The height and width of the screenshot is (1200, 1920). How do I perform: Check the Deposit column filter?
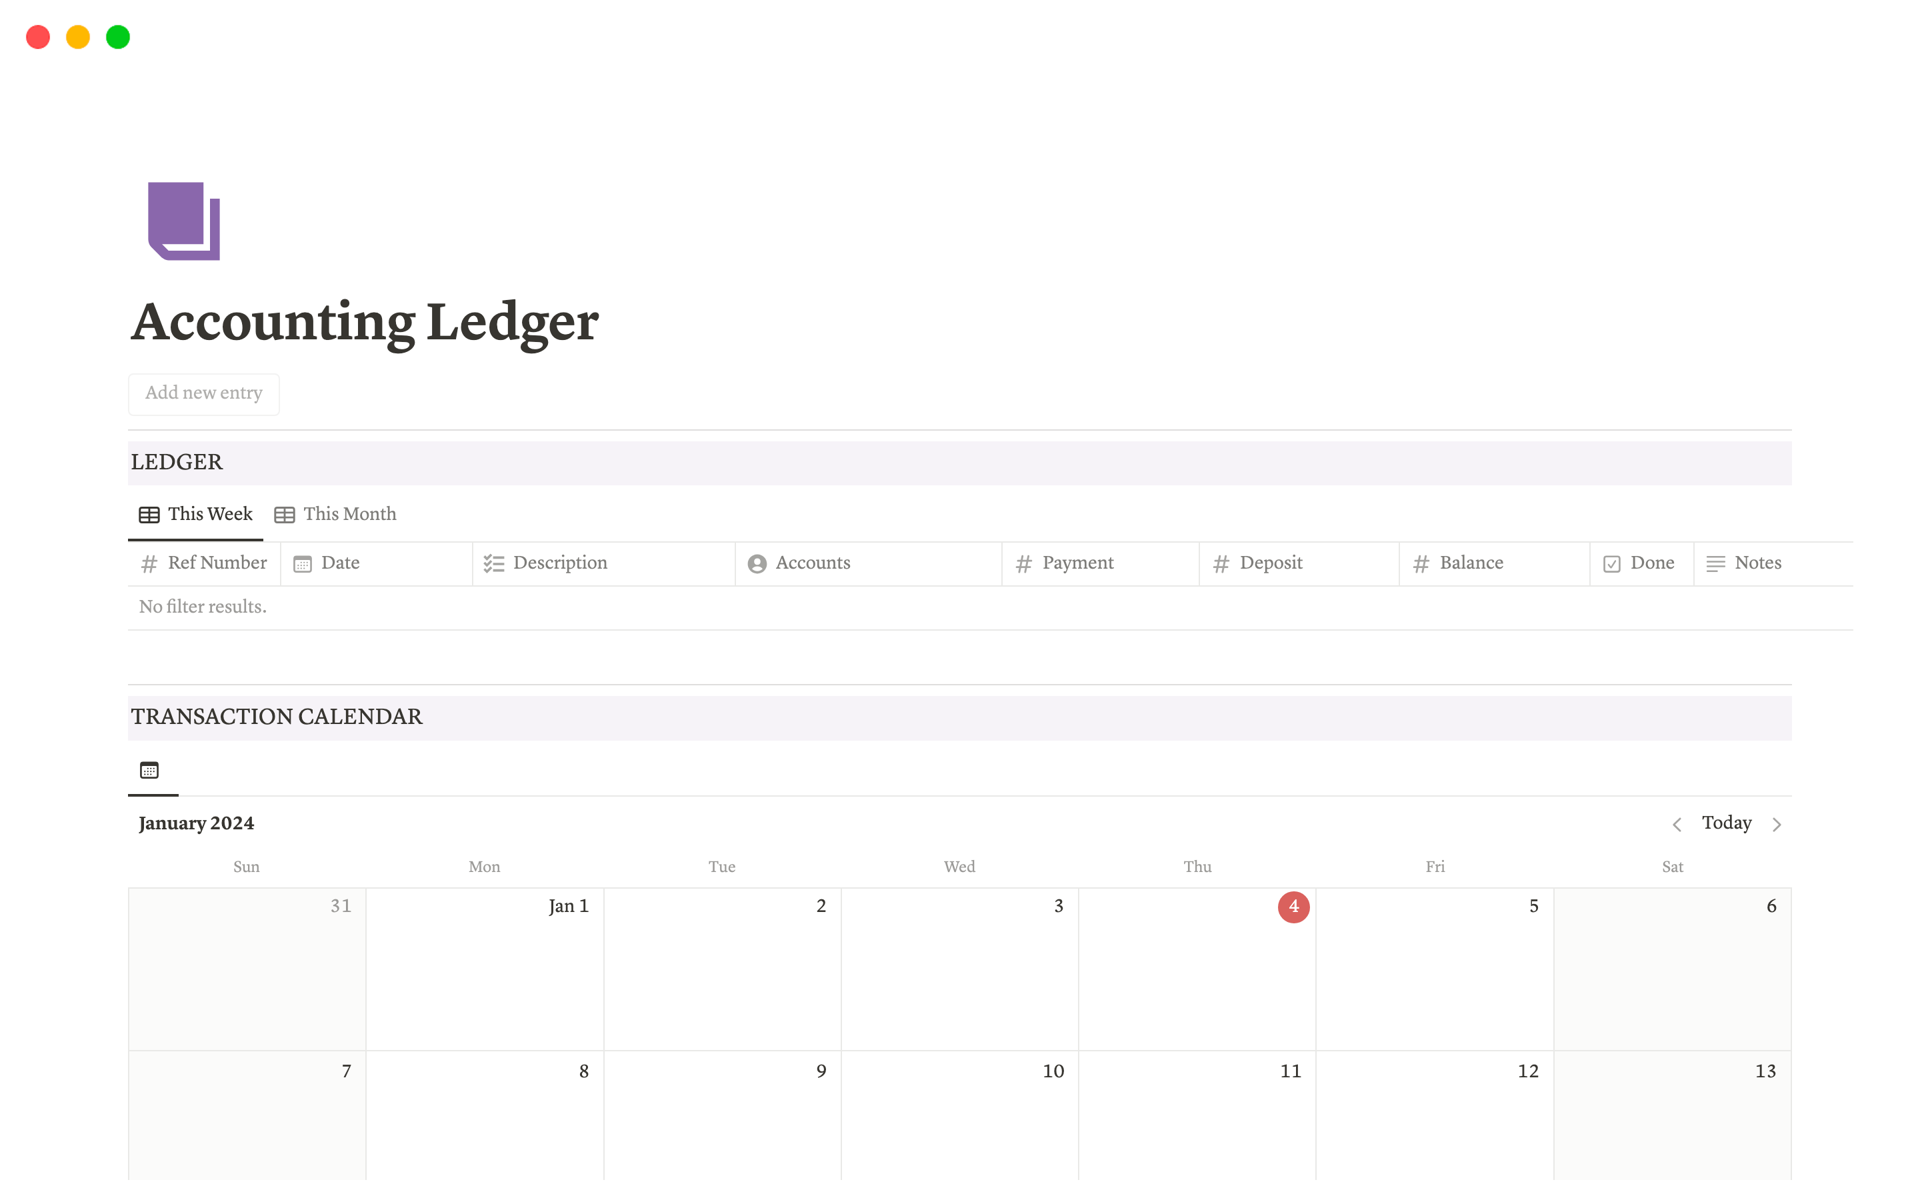point(1273,563)
